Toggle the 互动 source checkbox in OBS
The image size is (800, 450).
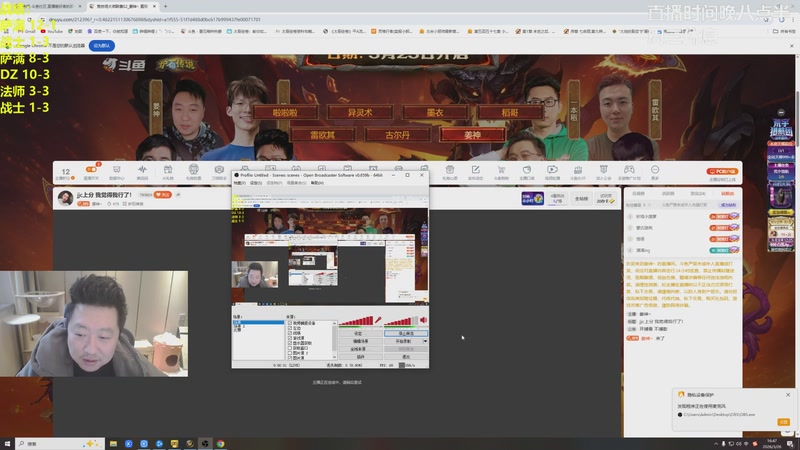pos(290,329)
